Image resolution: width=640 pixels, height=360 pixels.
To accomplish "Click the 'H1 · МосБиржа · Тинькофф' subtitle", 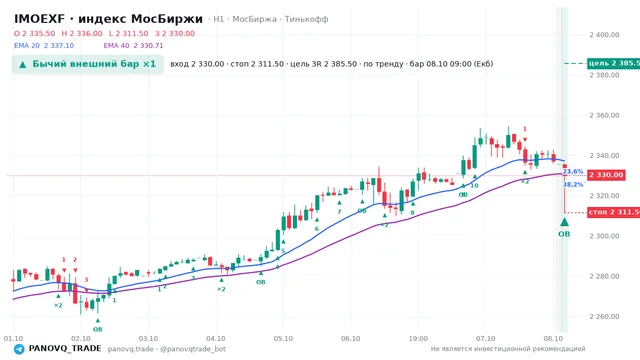I will click(270, 19).
